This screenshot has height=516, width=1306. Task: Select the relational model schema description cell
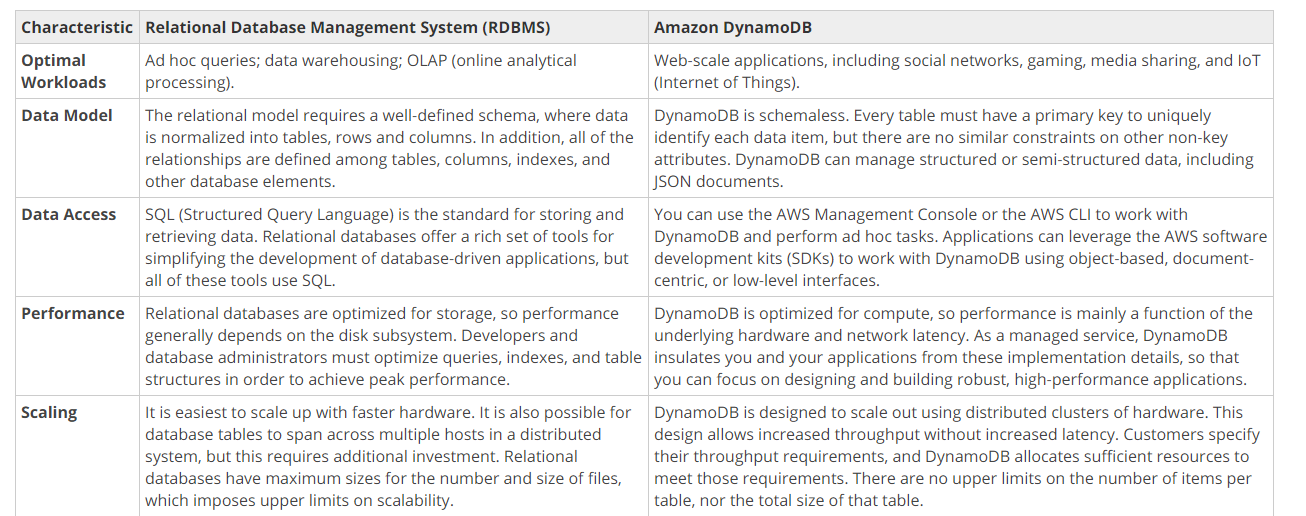click(393, 148)
